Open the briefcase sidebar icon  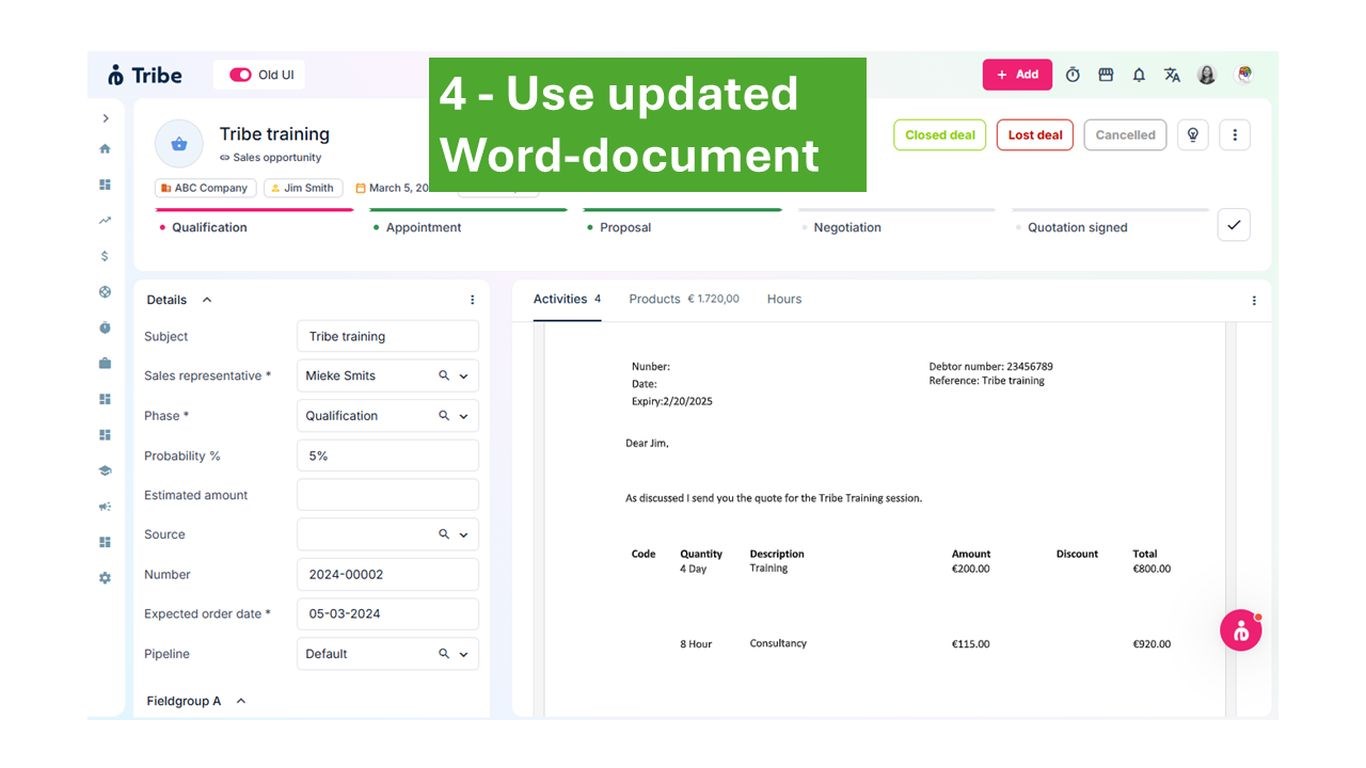[105, 363]
